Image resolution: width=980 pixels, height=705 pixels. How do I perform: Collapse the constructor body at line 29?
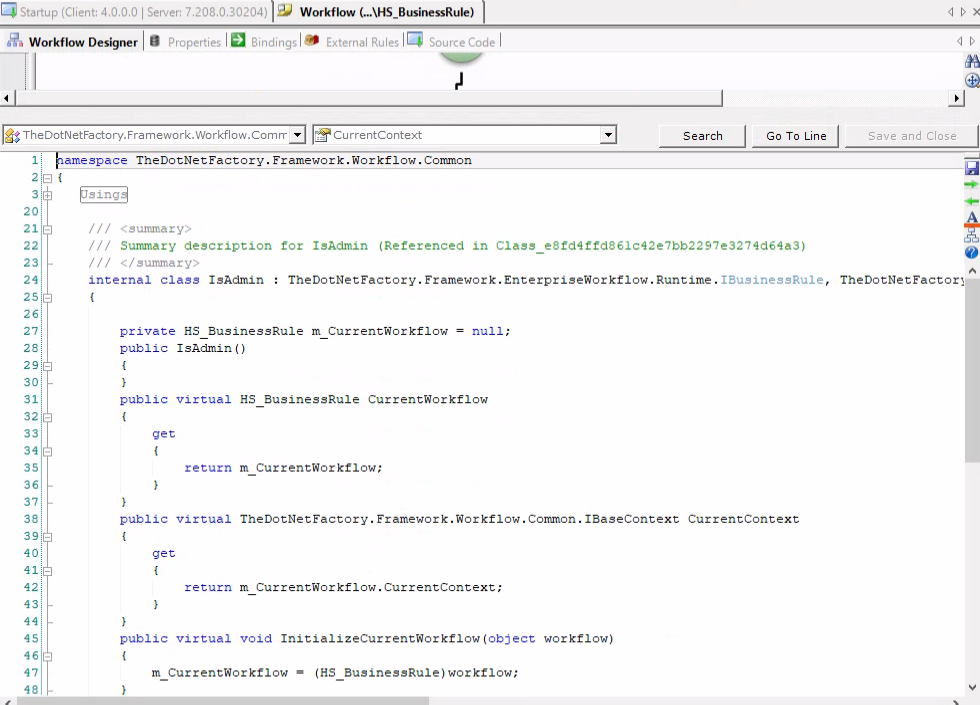coord(48,366)
